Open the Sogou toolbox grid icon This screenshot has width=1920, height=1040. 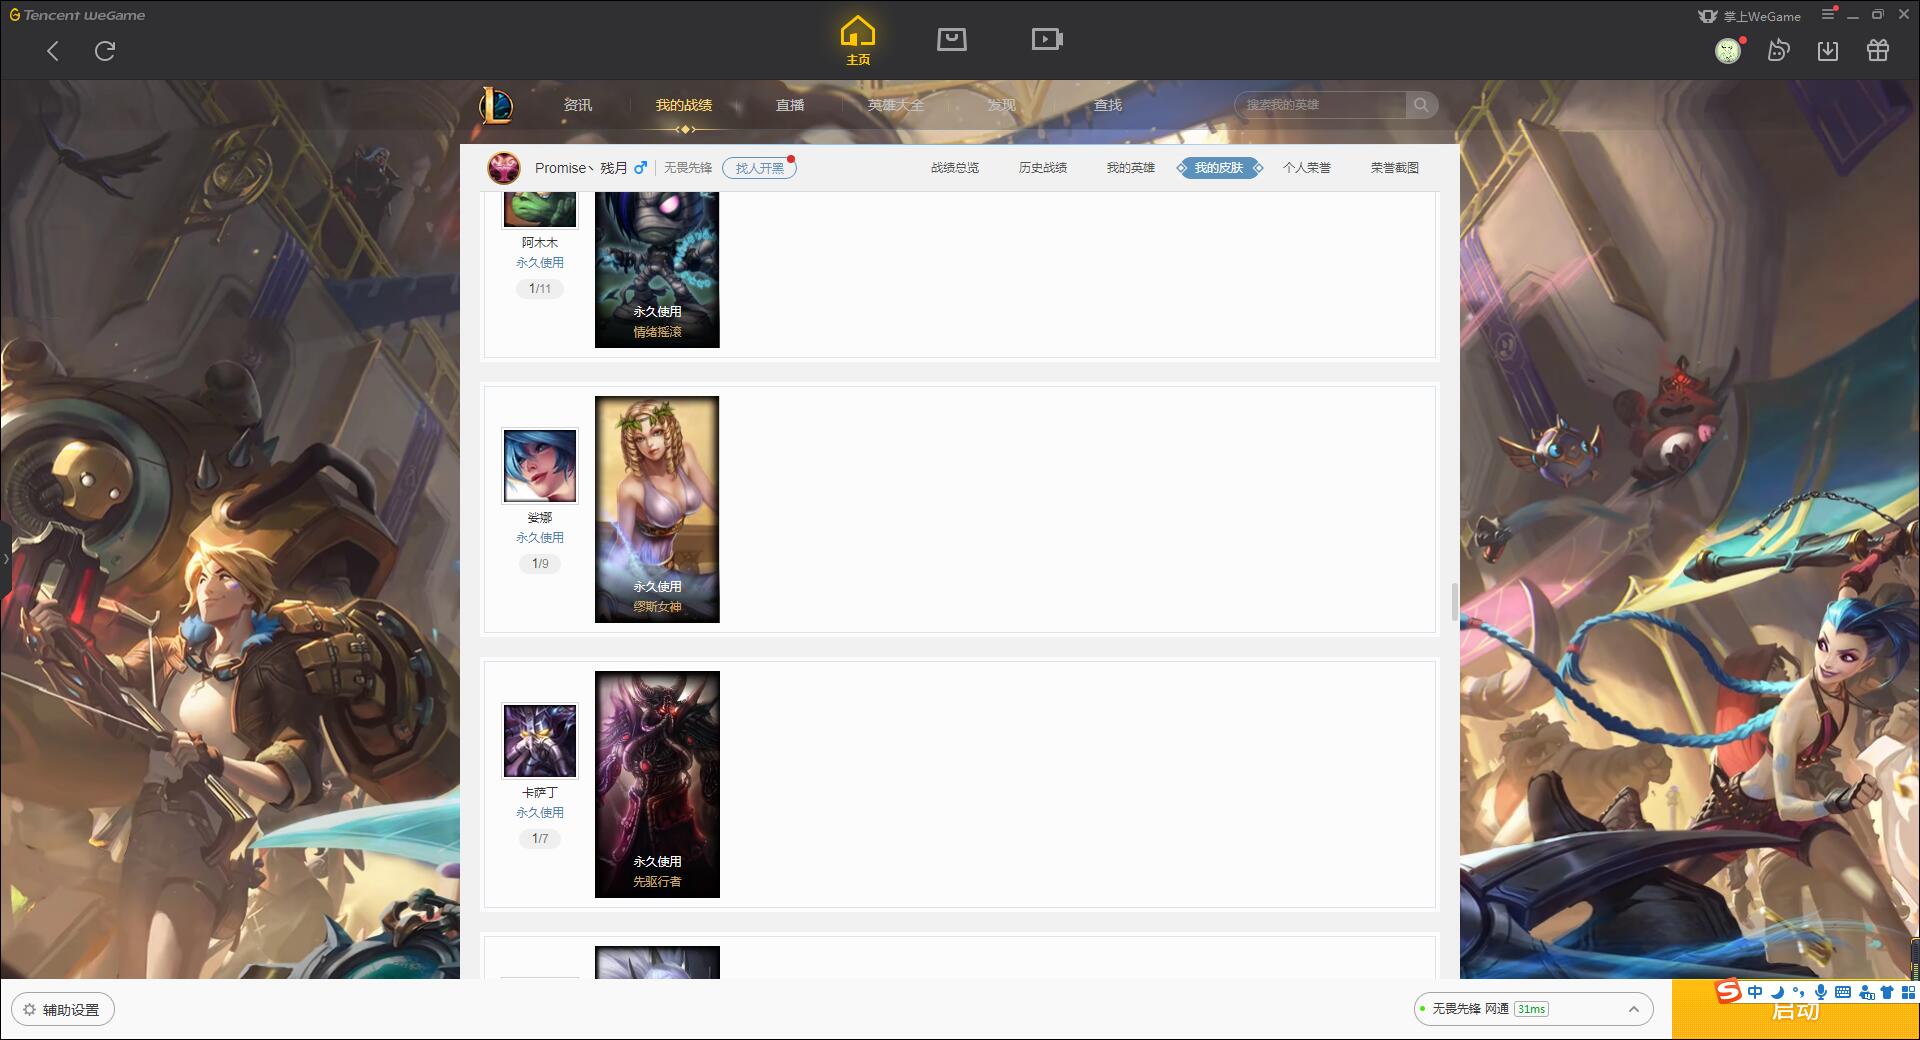(1908, 992)
